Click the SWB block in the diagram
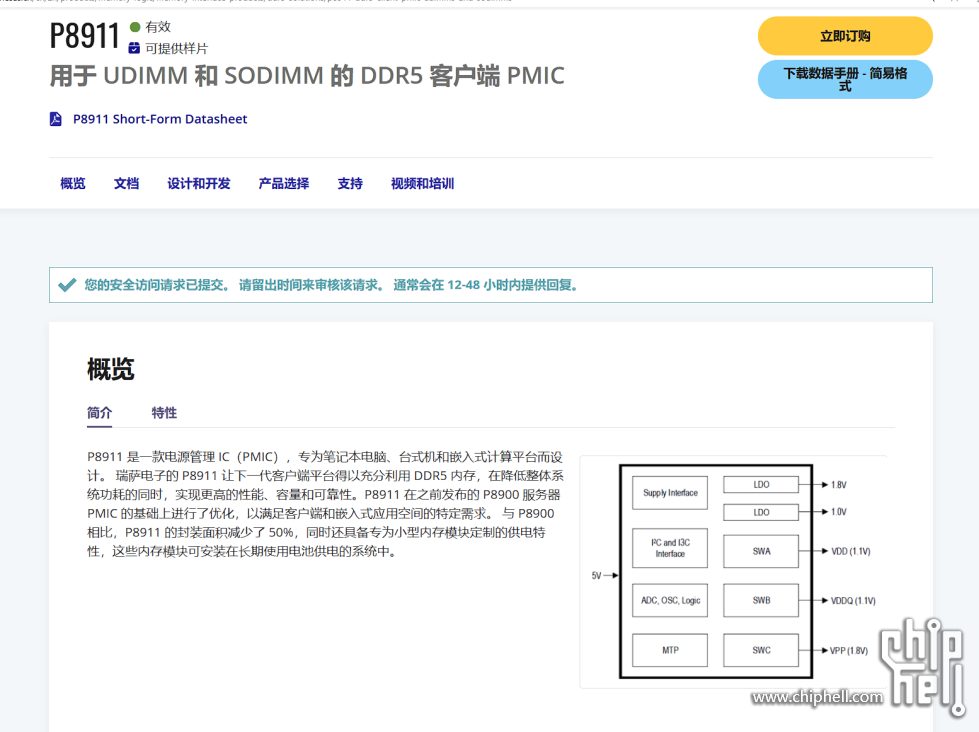The height and width of the screenshot is (732, 979). point(761,600)
